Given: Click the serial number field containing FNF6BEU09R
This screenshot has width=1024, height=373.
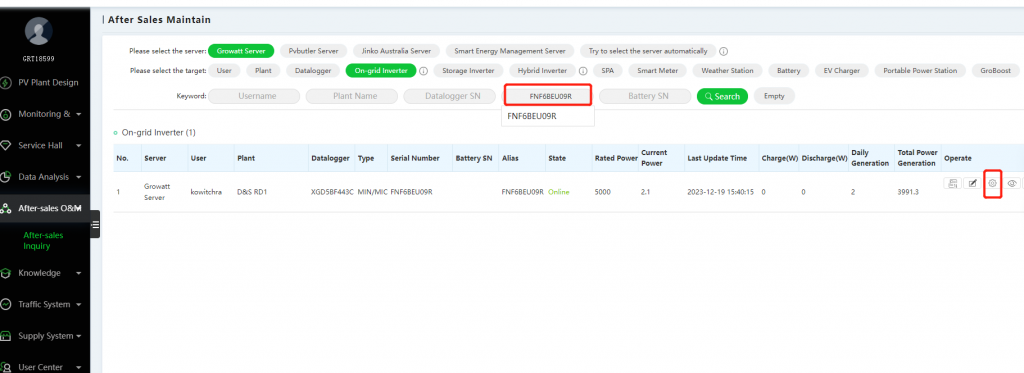Looking at the screenshot, I should [547, 95].
